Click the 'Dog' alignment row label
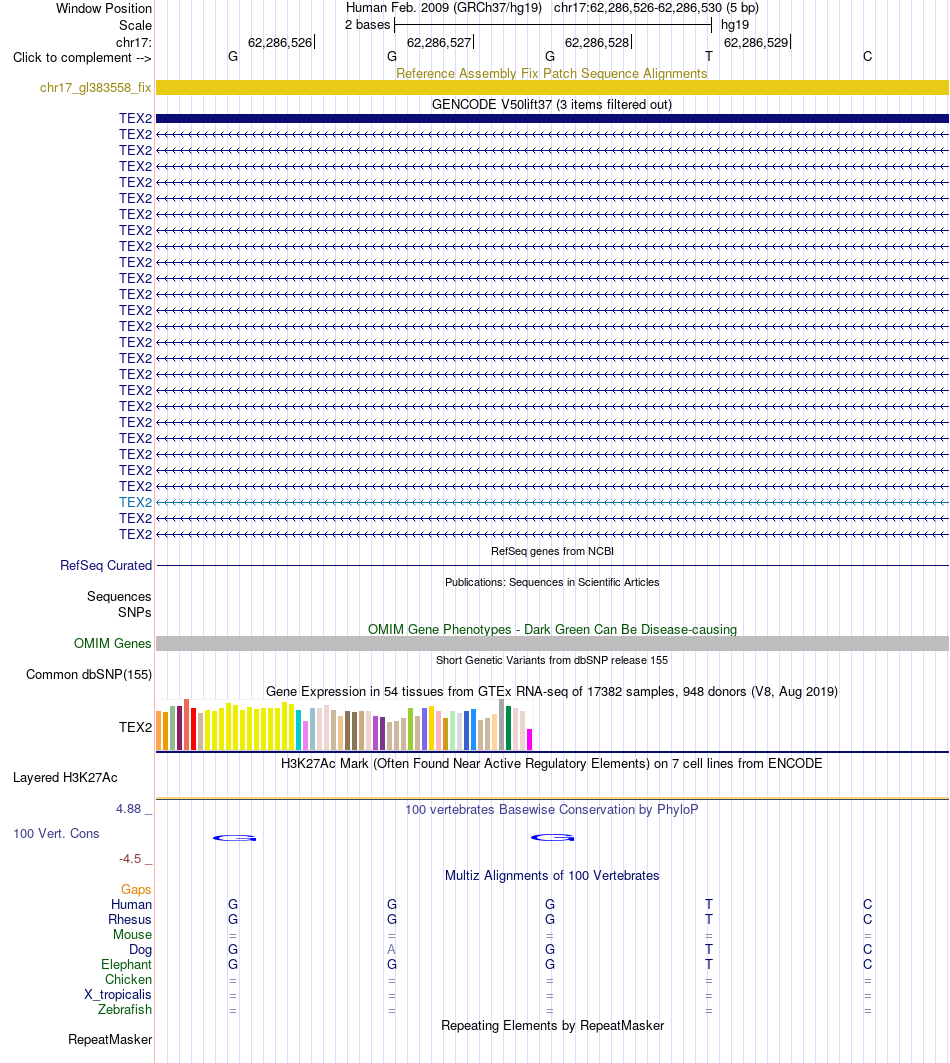 140,949
